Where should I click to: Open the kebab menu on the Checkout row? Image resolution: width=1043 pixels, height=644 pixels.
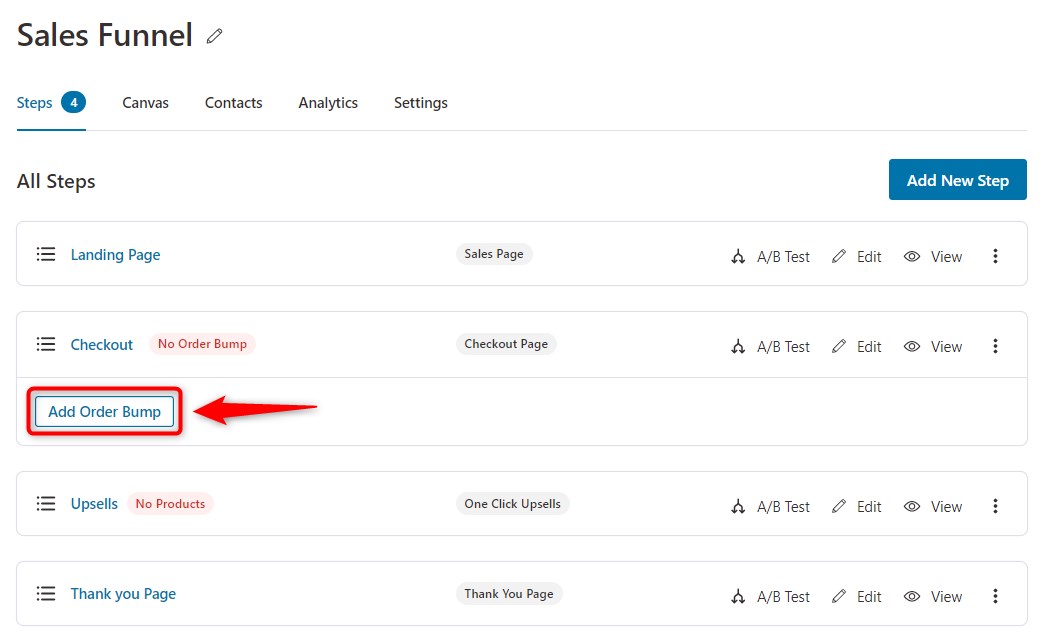click(996, 346)
